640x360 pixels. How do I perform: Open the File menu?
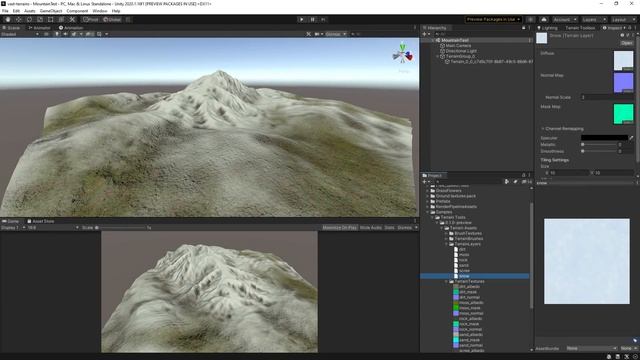[5, 11]
